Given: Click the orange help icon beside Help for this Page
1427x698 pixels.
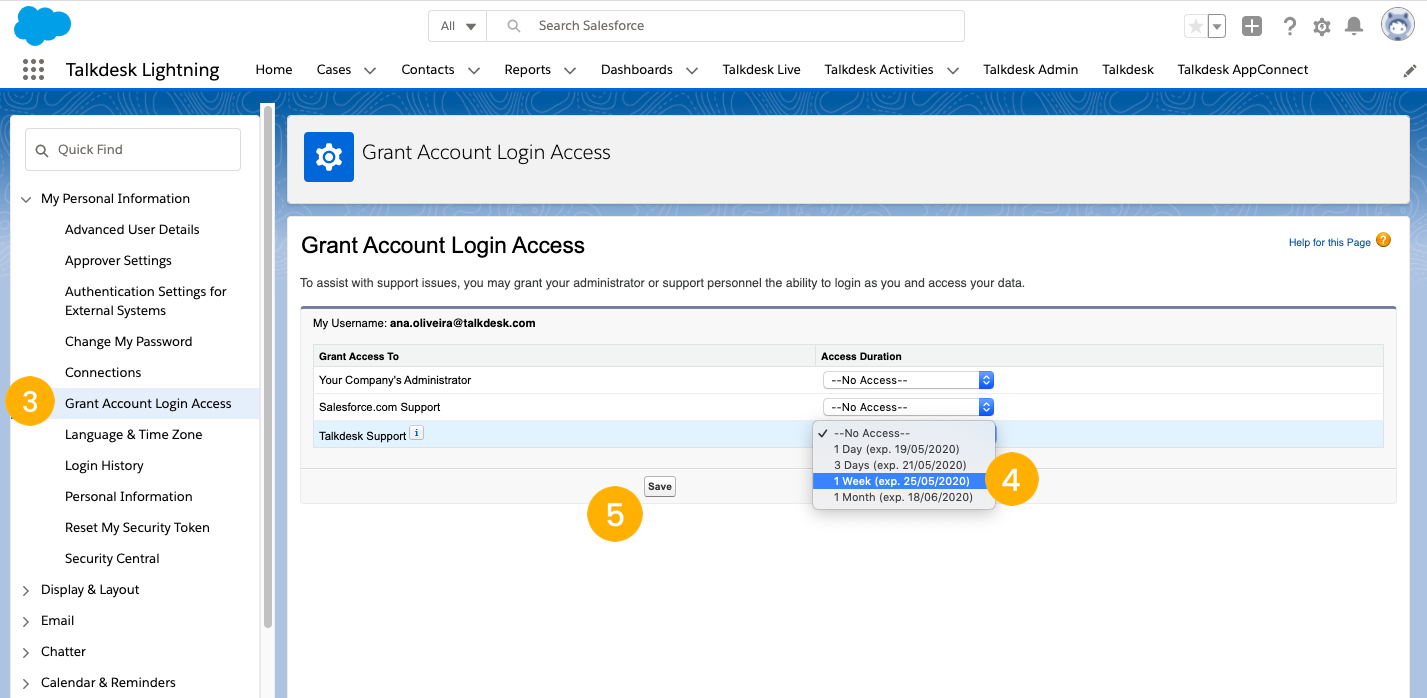Looking at the screenshot, I should tap(1383, 240).
